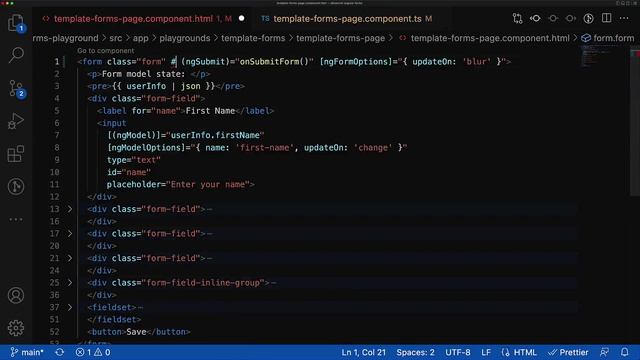The width and height of the screenshot is (640, 360).
Task: Click 'first-name' string in ngModelOptions
Action: pyautogui.click(x=264, y=147)
